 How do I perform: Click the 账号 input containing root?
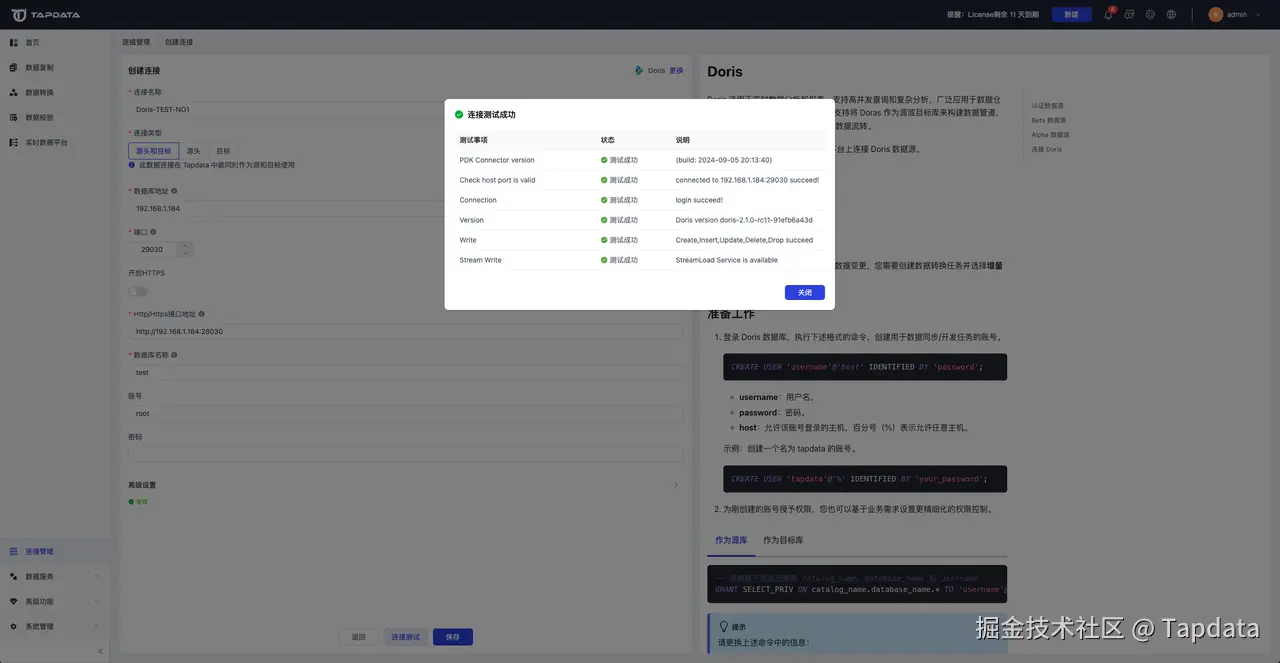tap(405, 412)
